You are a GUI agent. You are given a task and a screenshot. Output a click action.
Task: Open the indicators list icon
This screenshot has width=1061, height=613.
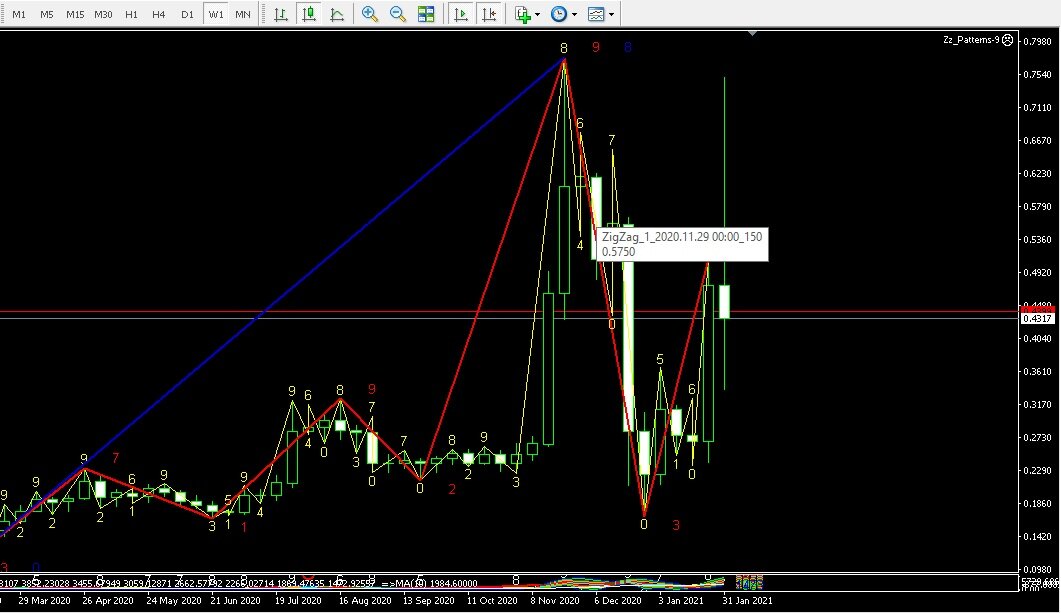coord(522,14)
